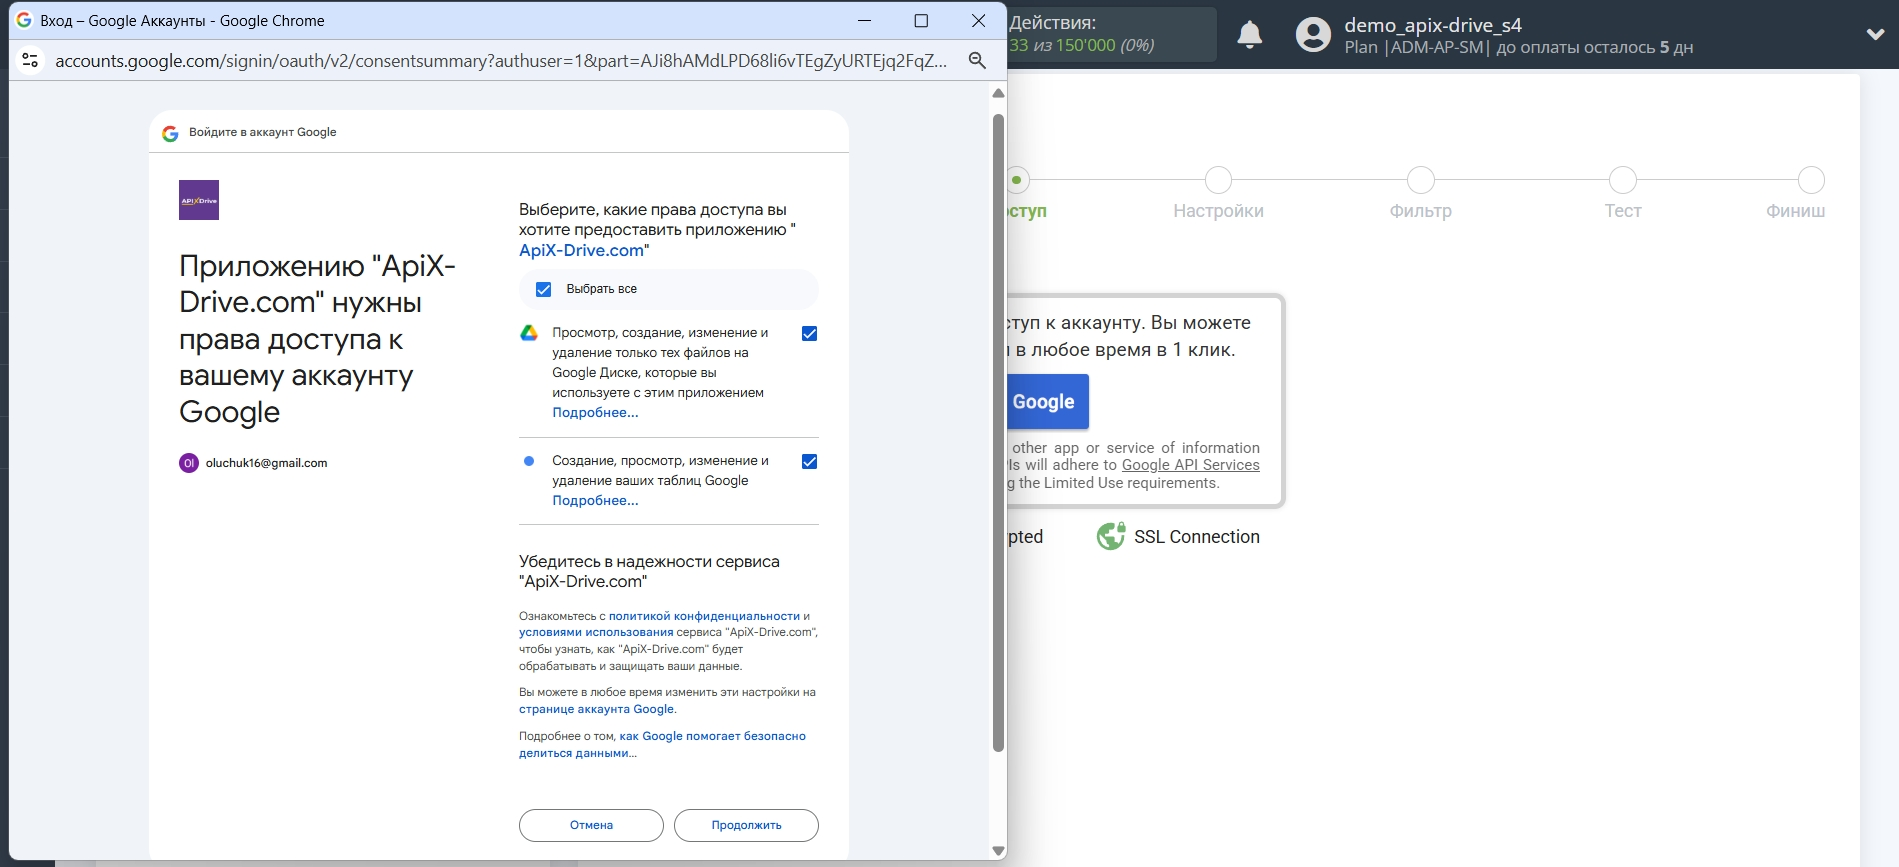Viewport: 1899px width, 867px height.
Task: Open 'Подробнее...' under Google Drive permission
Action: click(595, 412)
